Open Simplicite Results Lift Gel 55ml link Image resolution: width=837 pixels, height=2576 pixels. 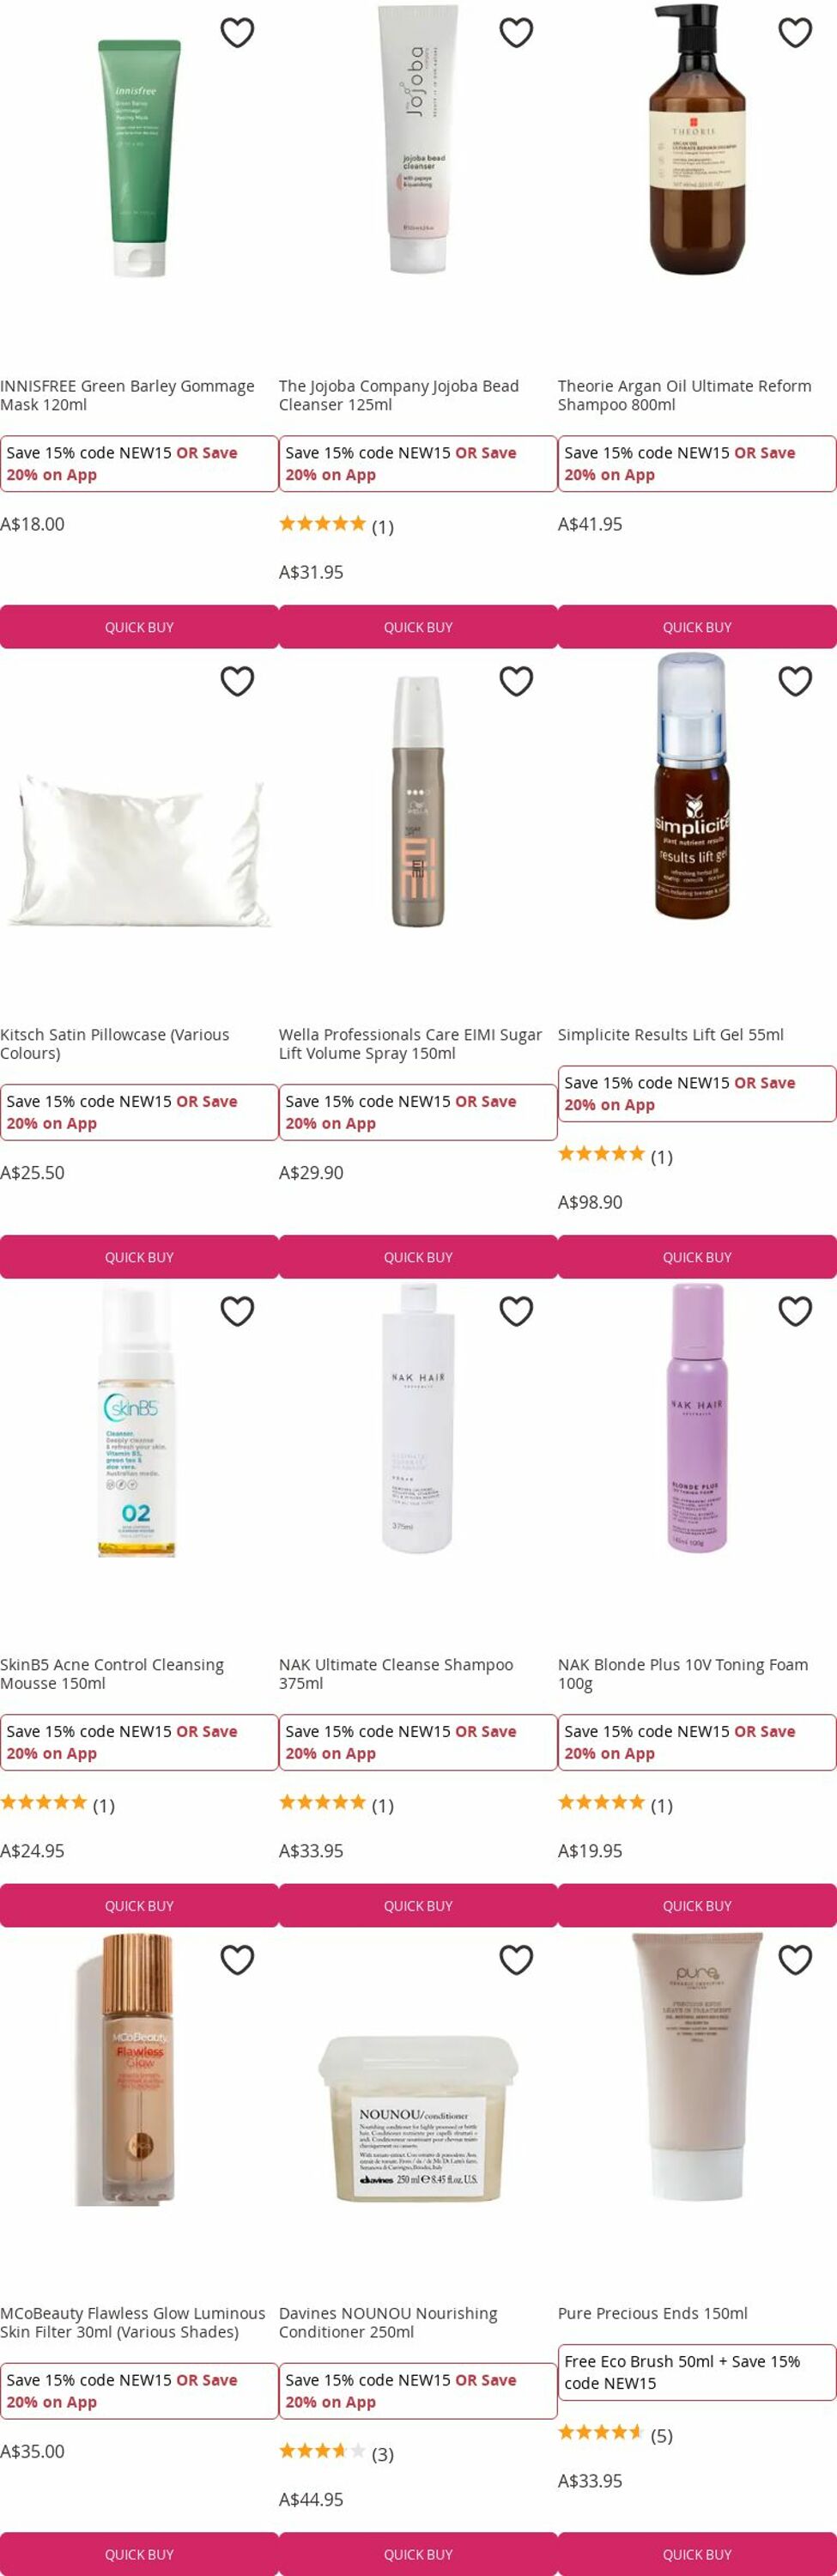click(671, 1034)
